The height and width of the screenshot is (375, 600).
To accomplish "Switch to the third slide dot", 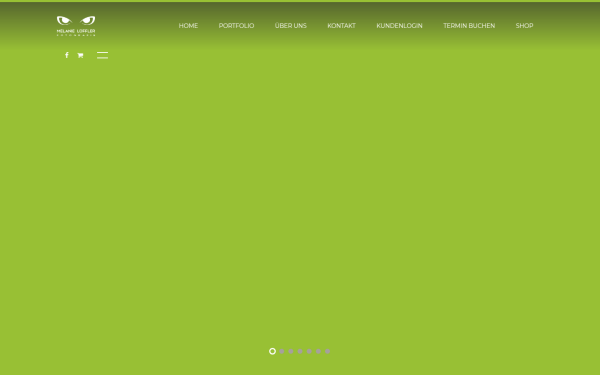I will click(x=291, y=351).
